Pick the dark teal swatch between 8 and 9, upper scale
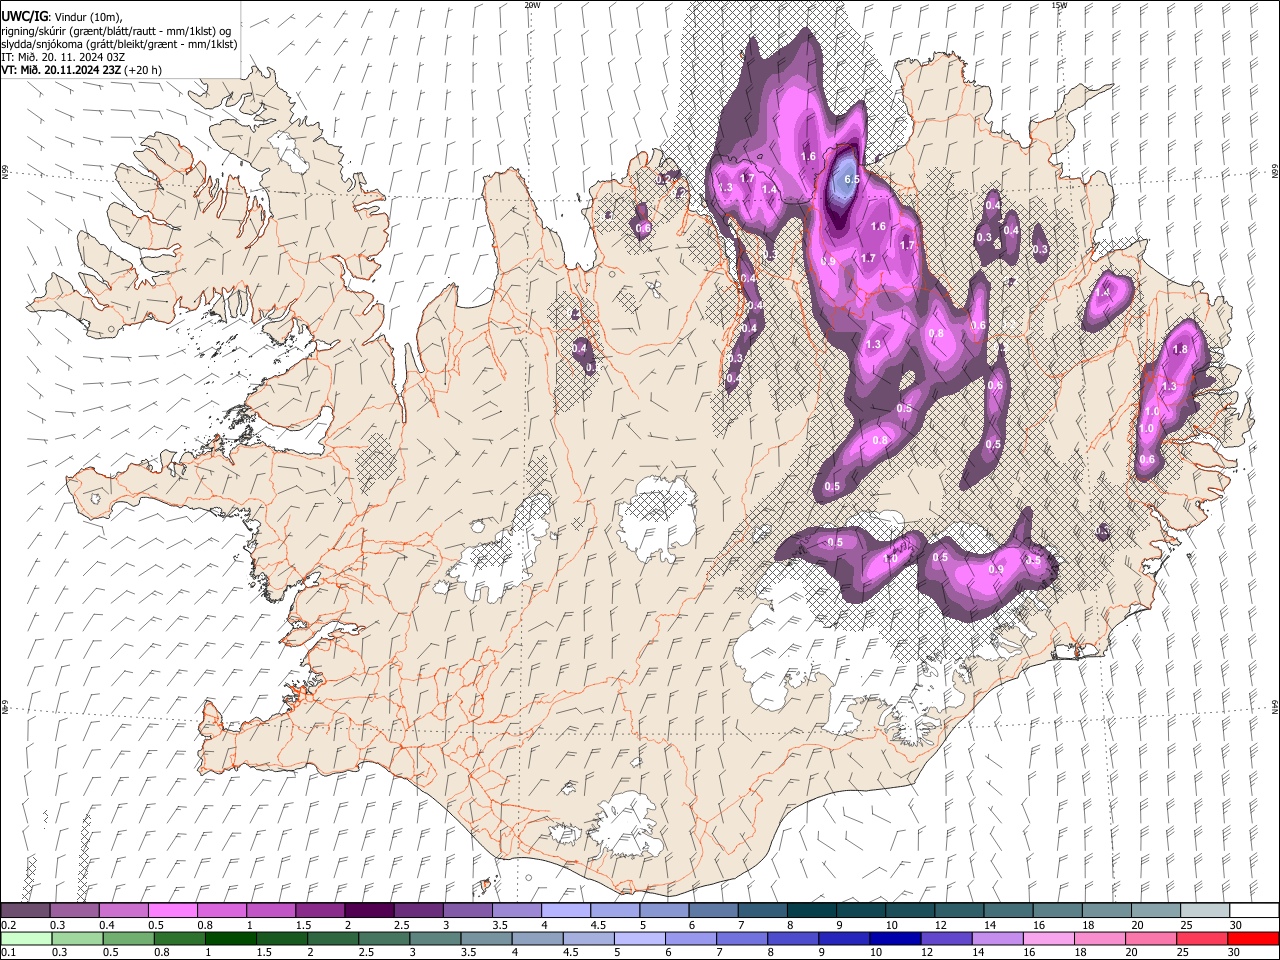Viewport: 1280px width, 960px height. tap(810, 911)
